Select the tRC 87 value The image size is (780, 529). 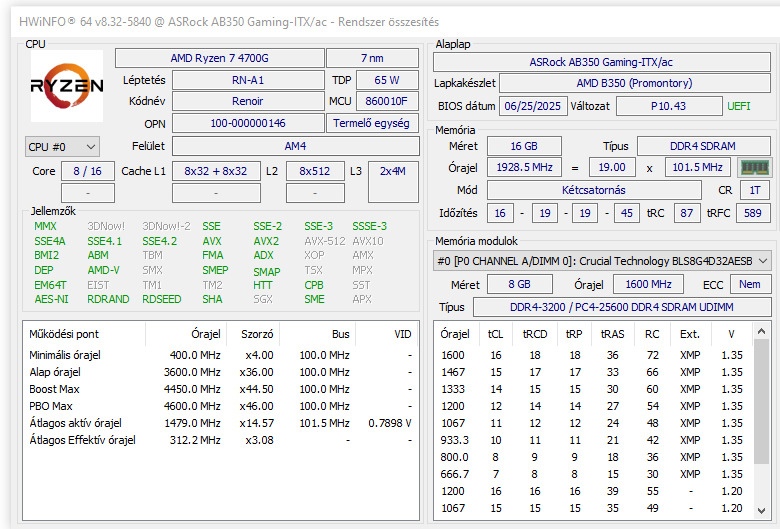coord(686,213)
